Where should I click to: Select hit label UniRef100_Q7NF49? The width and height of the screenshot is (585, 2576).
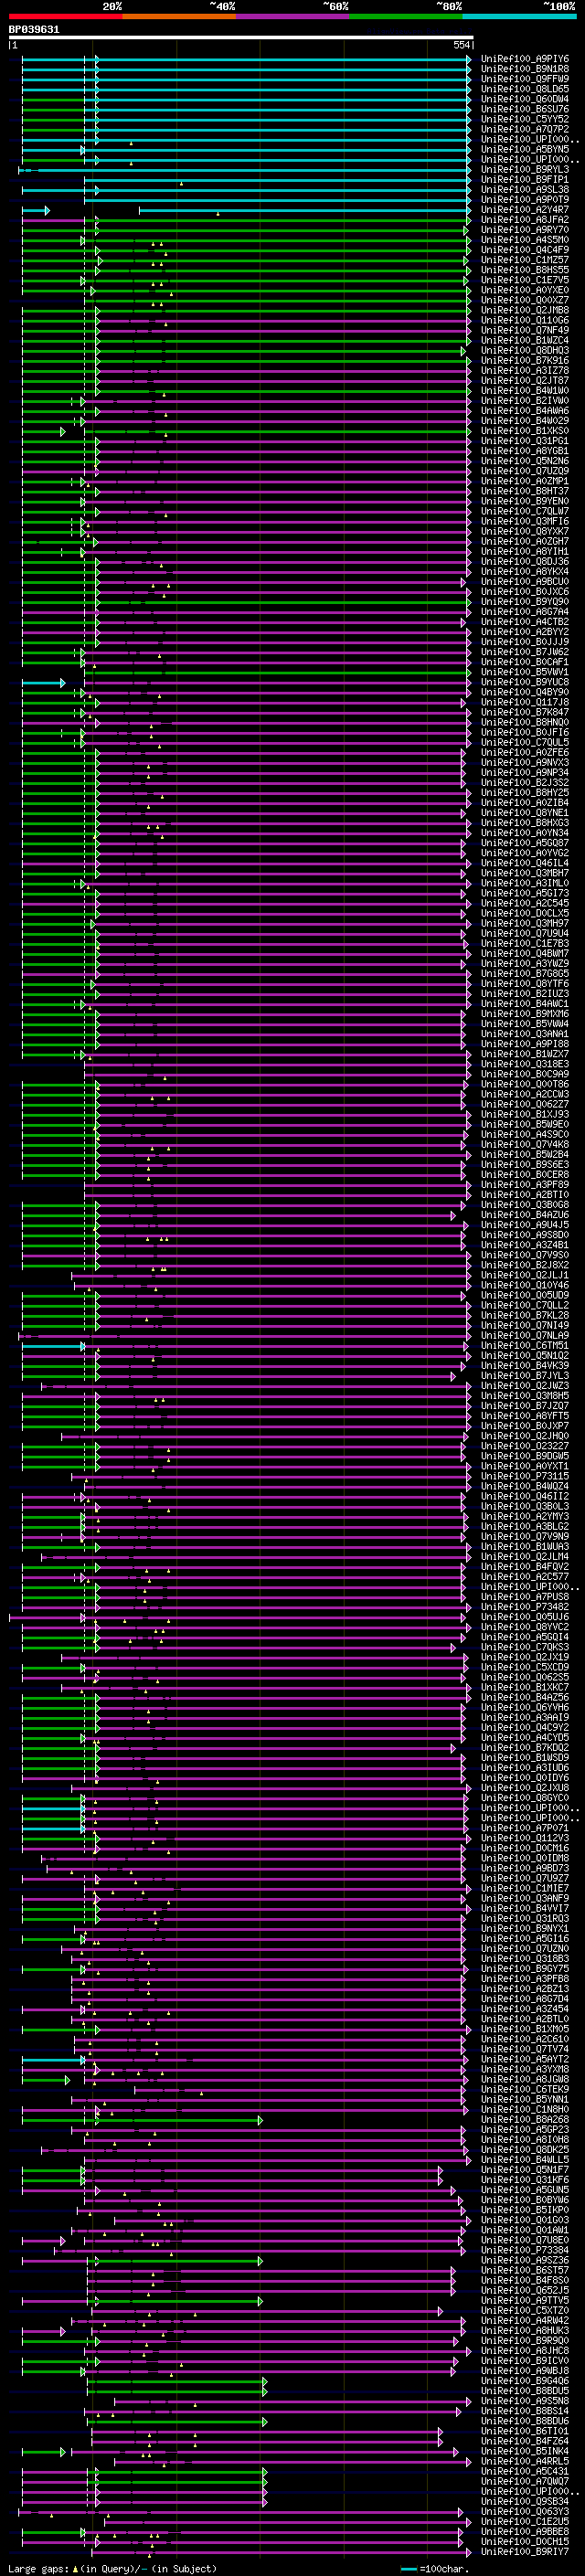tap(524, 330)
